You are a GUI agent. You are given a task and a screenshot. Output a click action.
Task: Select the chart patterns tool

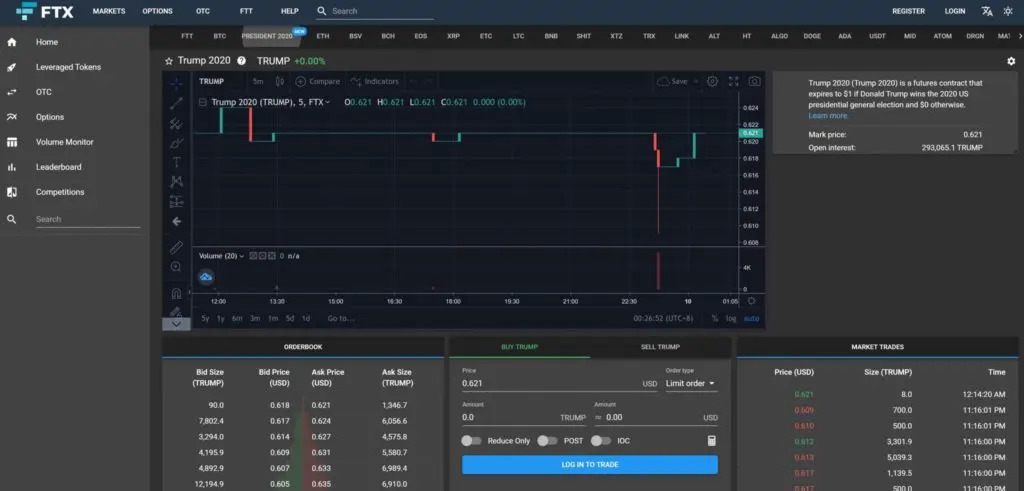pos(176,182)
